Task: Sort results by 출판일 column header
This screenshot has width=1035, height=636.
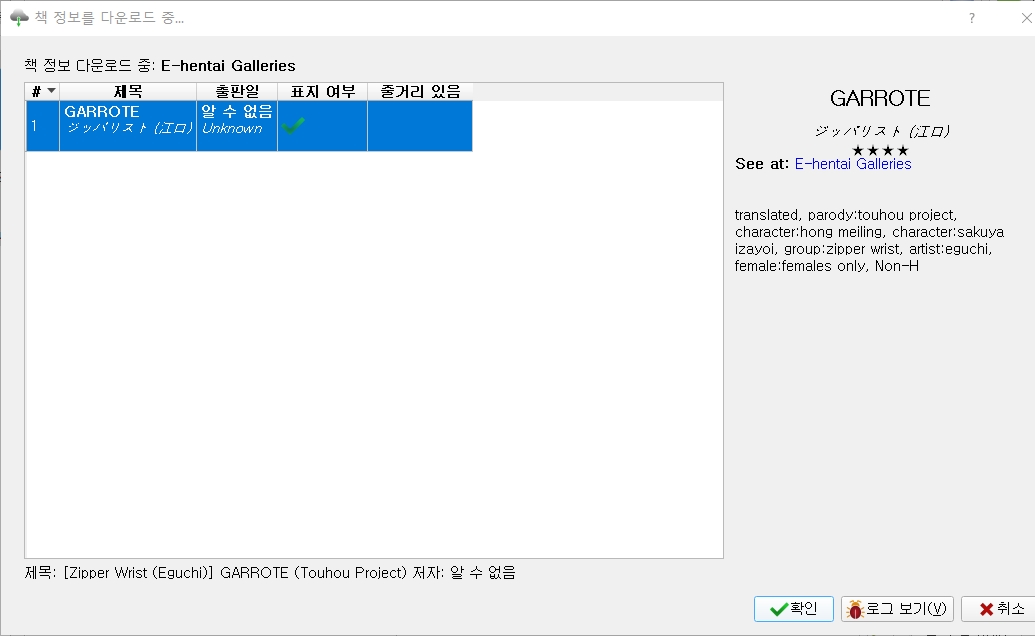Action: coord(237,91)
